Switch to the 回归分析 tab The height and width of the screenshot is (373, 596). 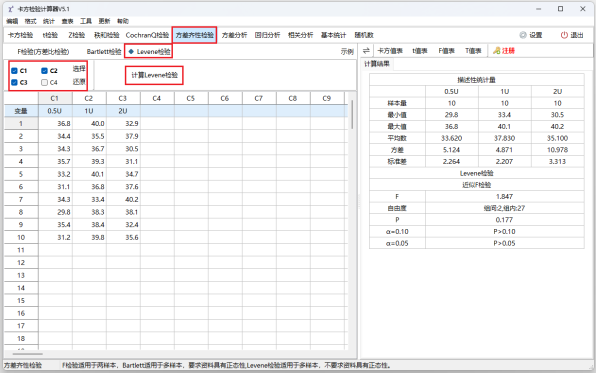coord(268,35)
